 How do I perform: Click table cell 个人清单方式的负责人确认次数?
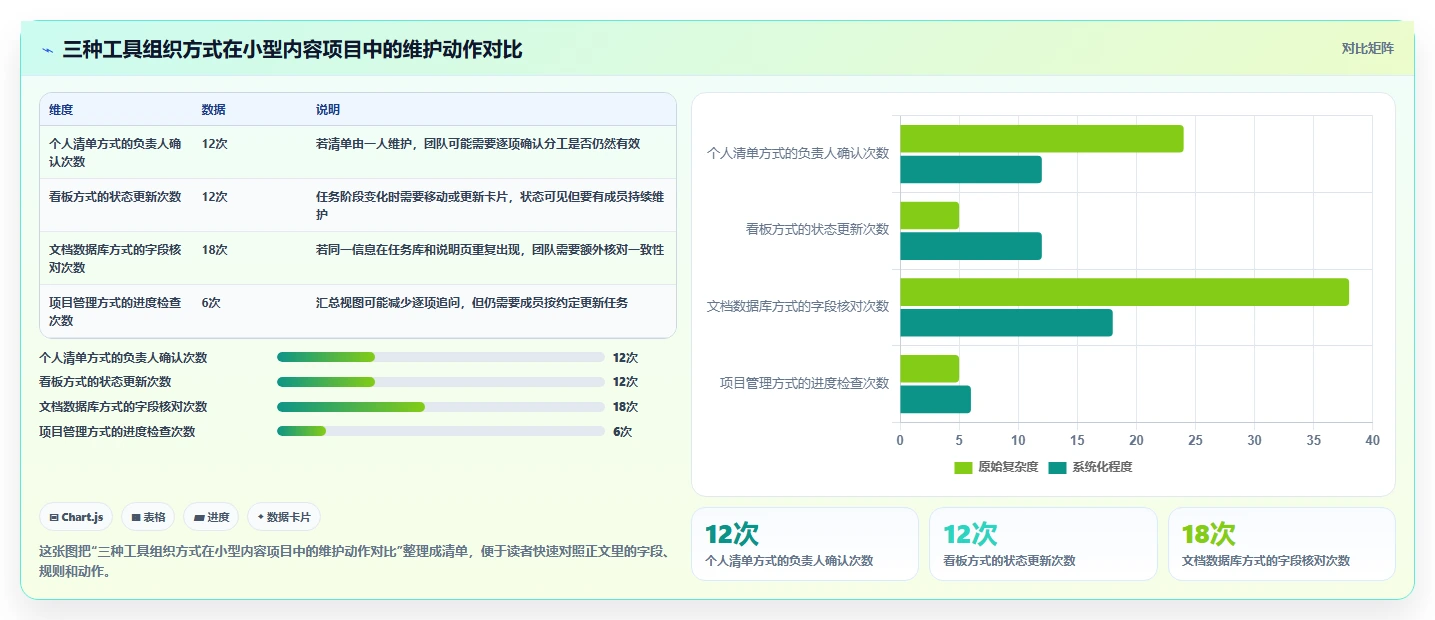[116, 152]
